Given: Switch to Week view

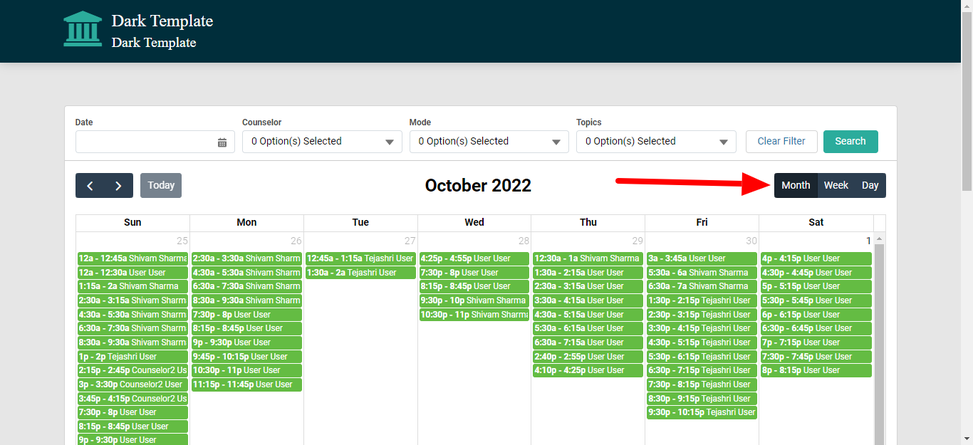Looking at the screenshot, I should 836,185.
